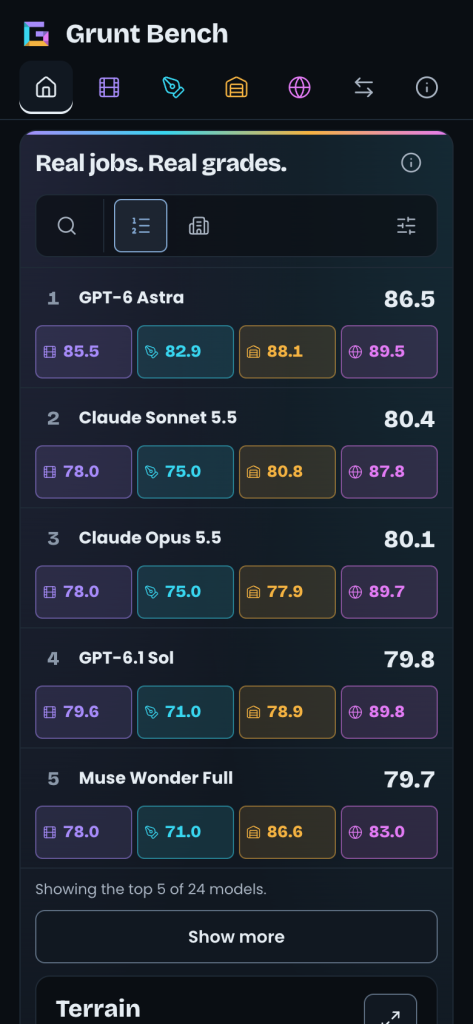Toggle the building company view
This screenshot has height=1024, width=473.
[199, 226]
